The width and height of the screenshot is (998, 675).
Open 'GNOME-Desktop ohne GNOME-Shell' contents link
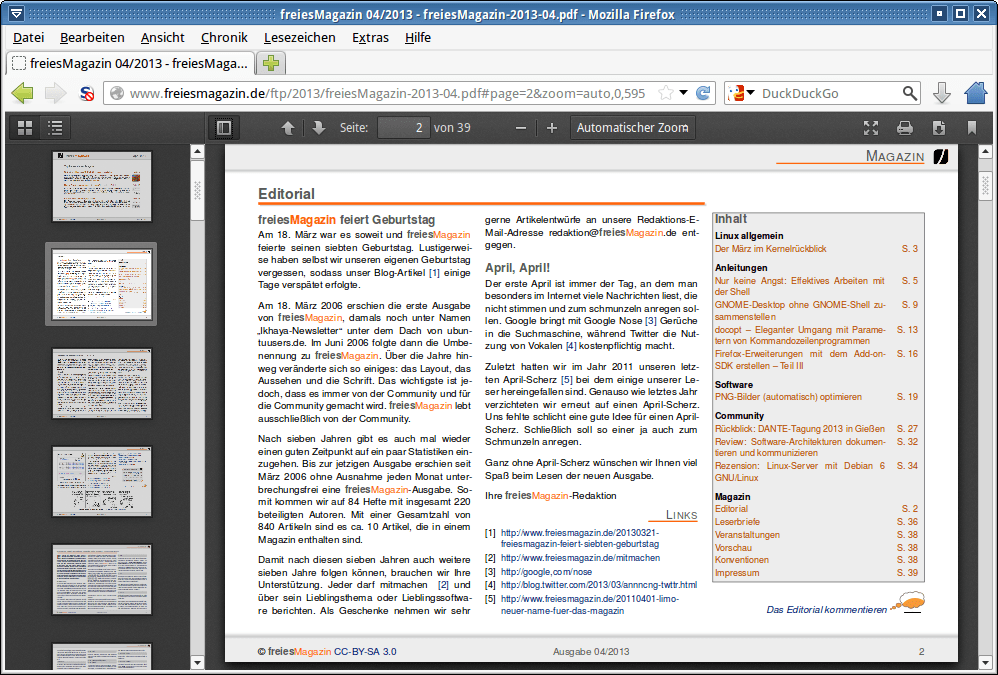(799, 310)
